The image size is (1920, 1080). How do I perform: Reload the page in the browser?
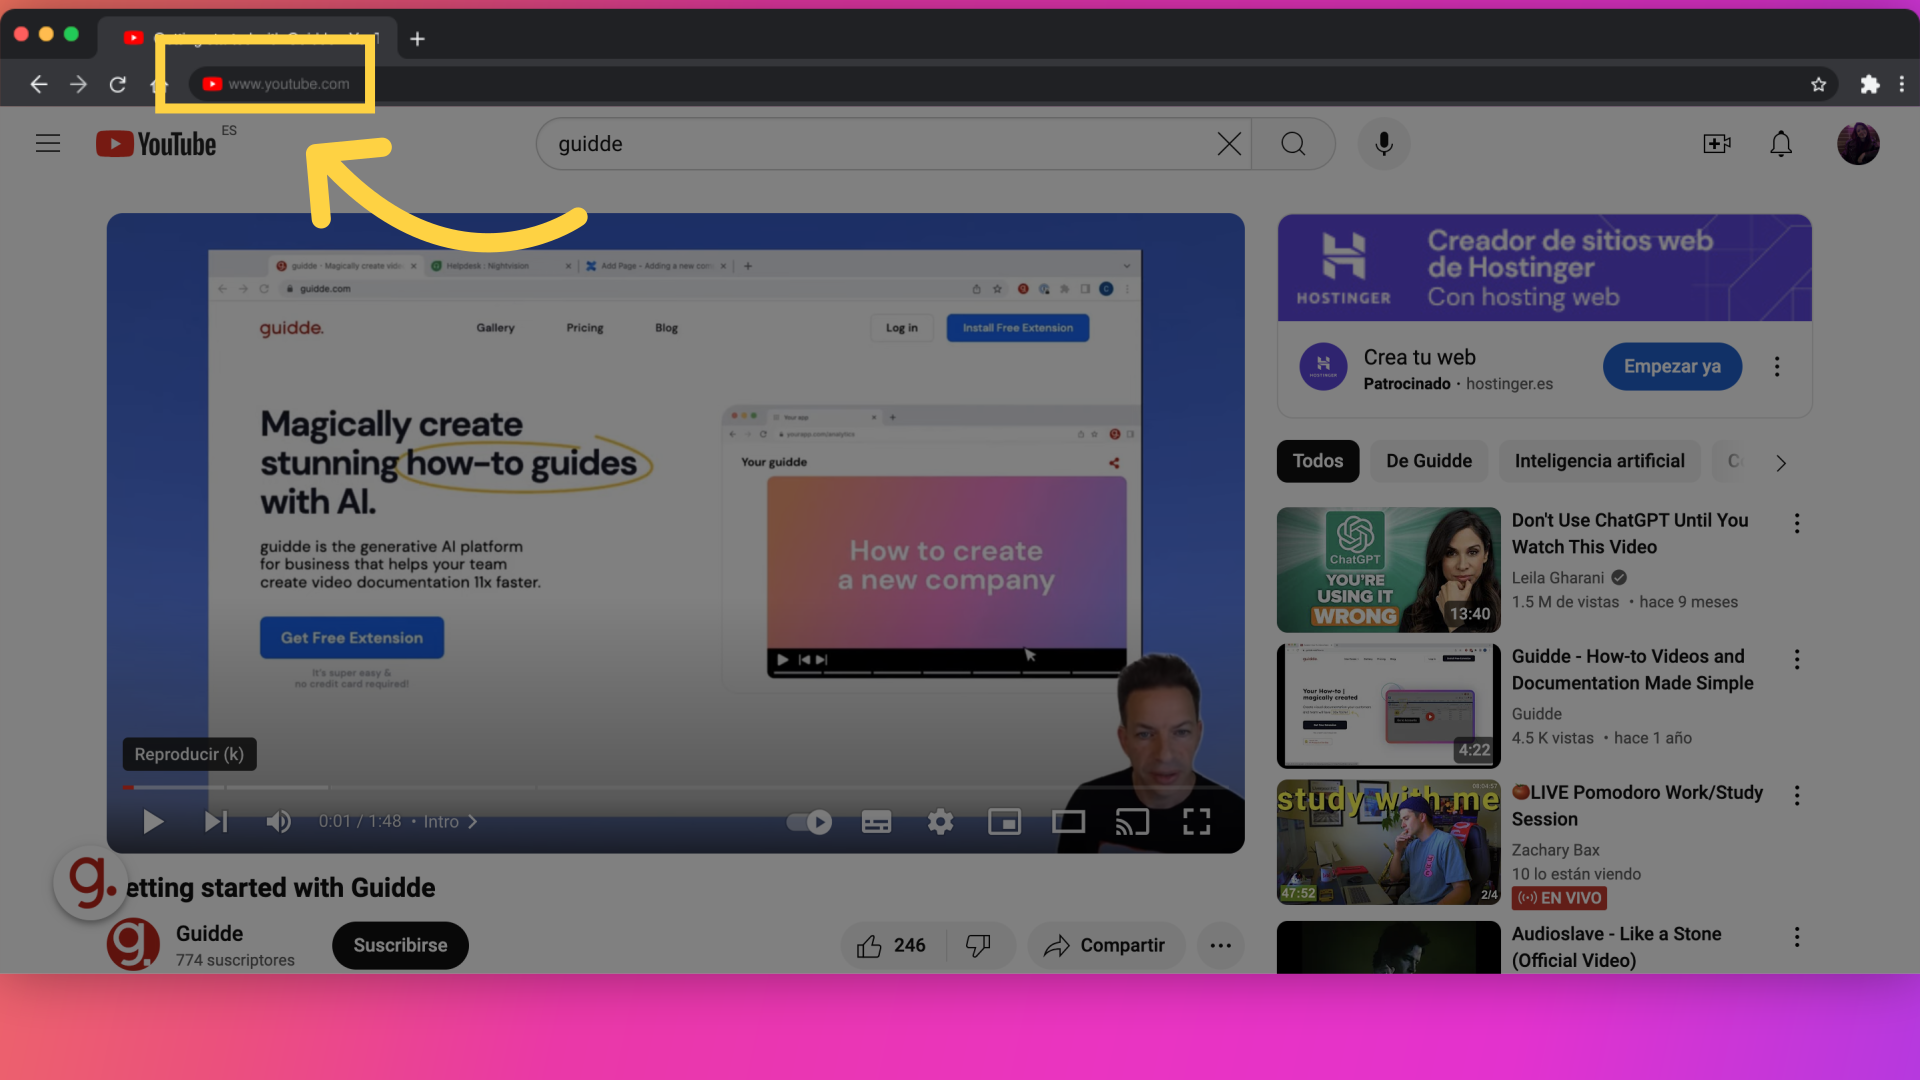118,84
